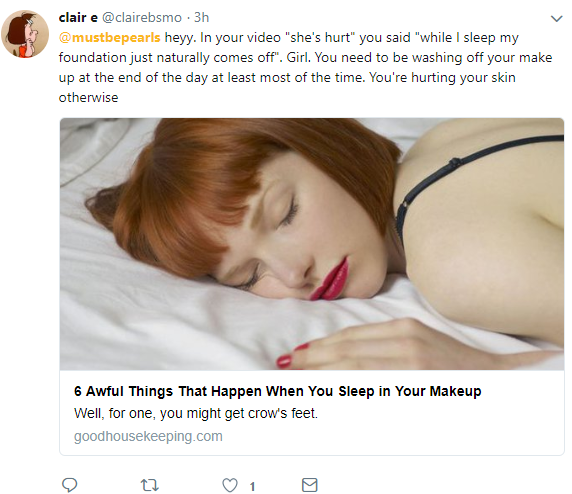This screenshot has height=494, width=572.
Task: Open the sleeping woman article image
Action: [x=312, y=244]
